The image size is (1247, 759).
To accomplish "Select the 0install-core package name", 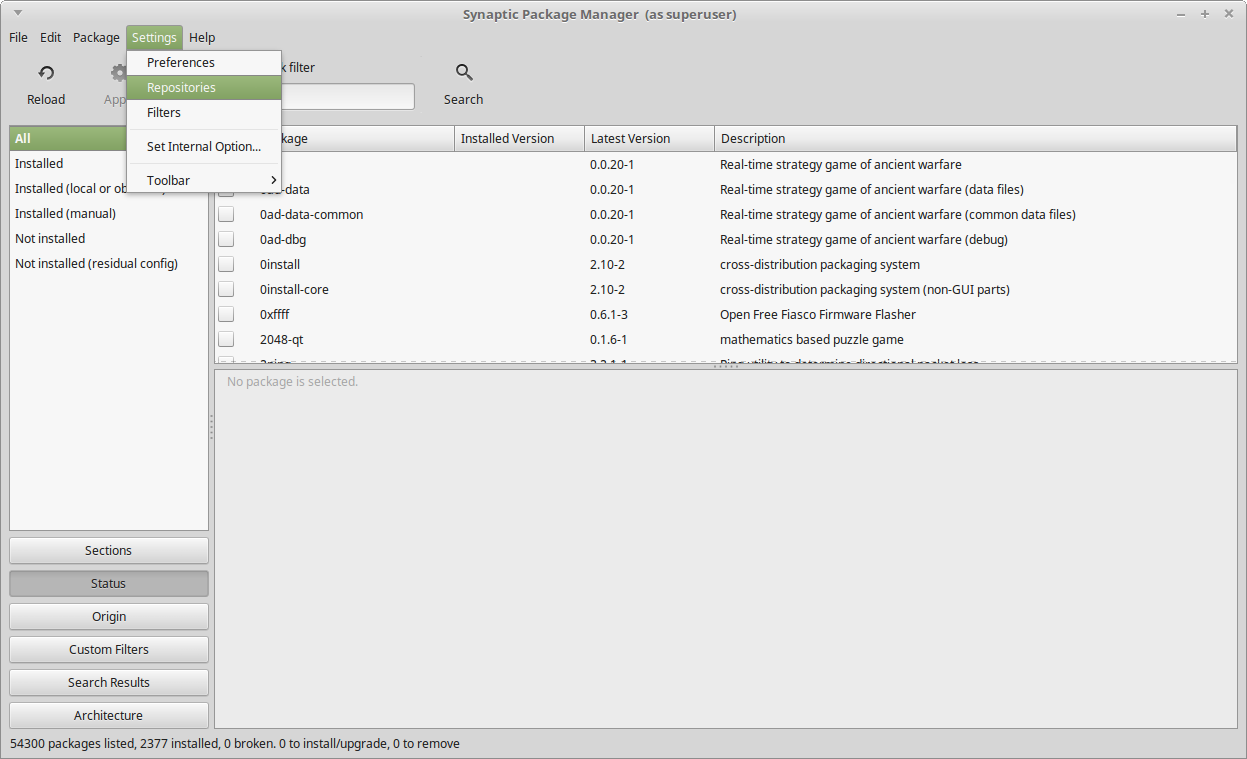I will (294, 289).
